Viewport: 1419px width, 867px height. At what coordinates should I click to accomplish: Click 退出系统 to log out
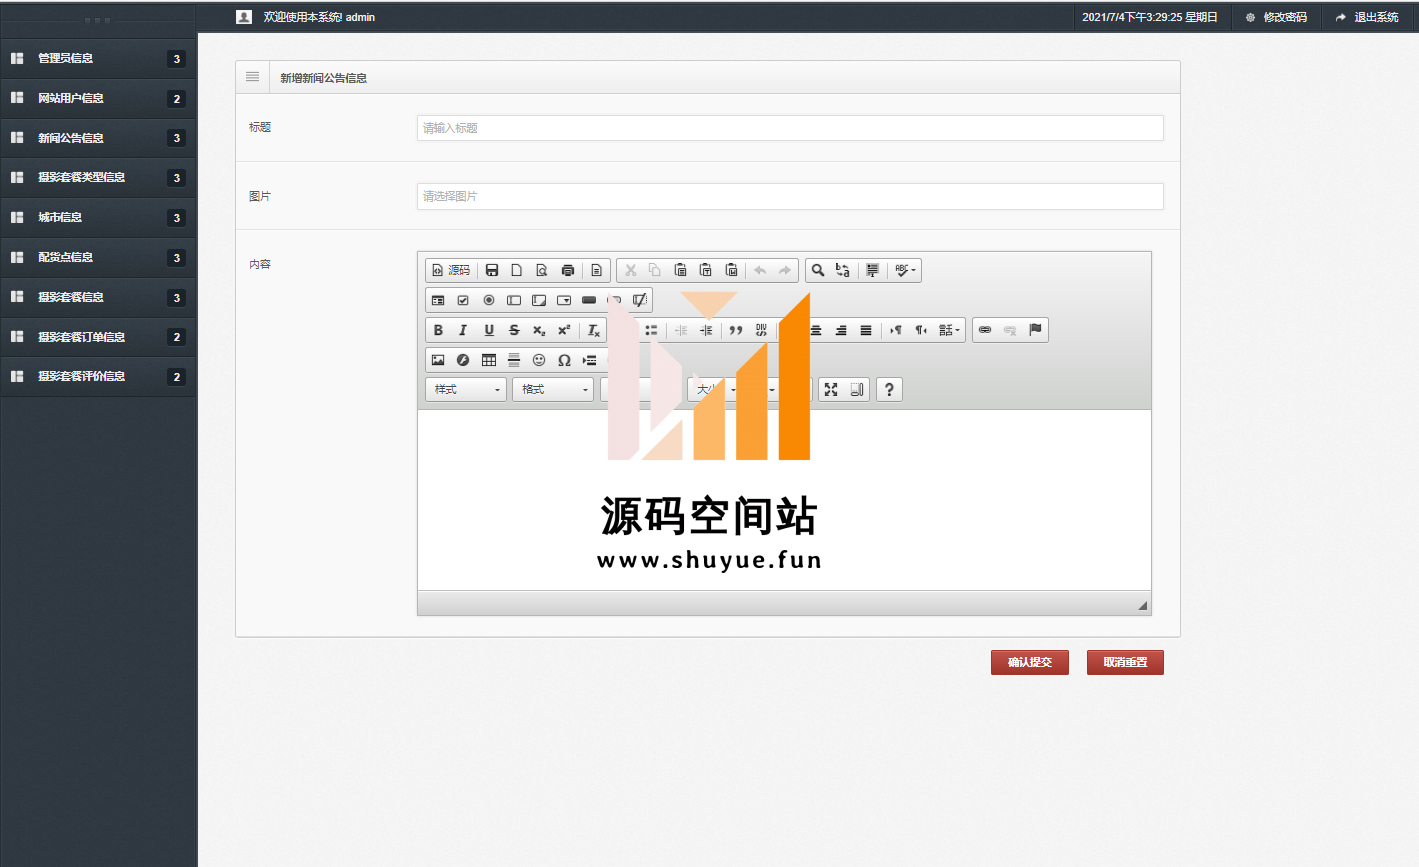pos(1367,17)
